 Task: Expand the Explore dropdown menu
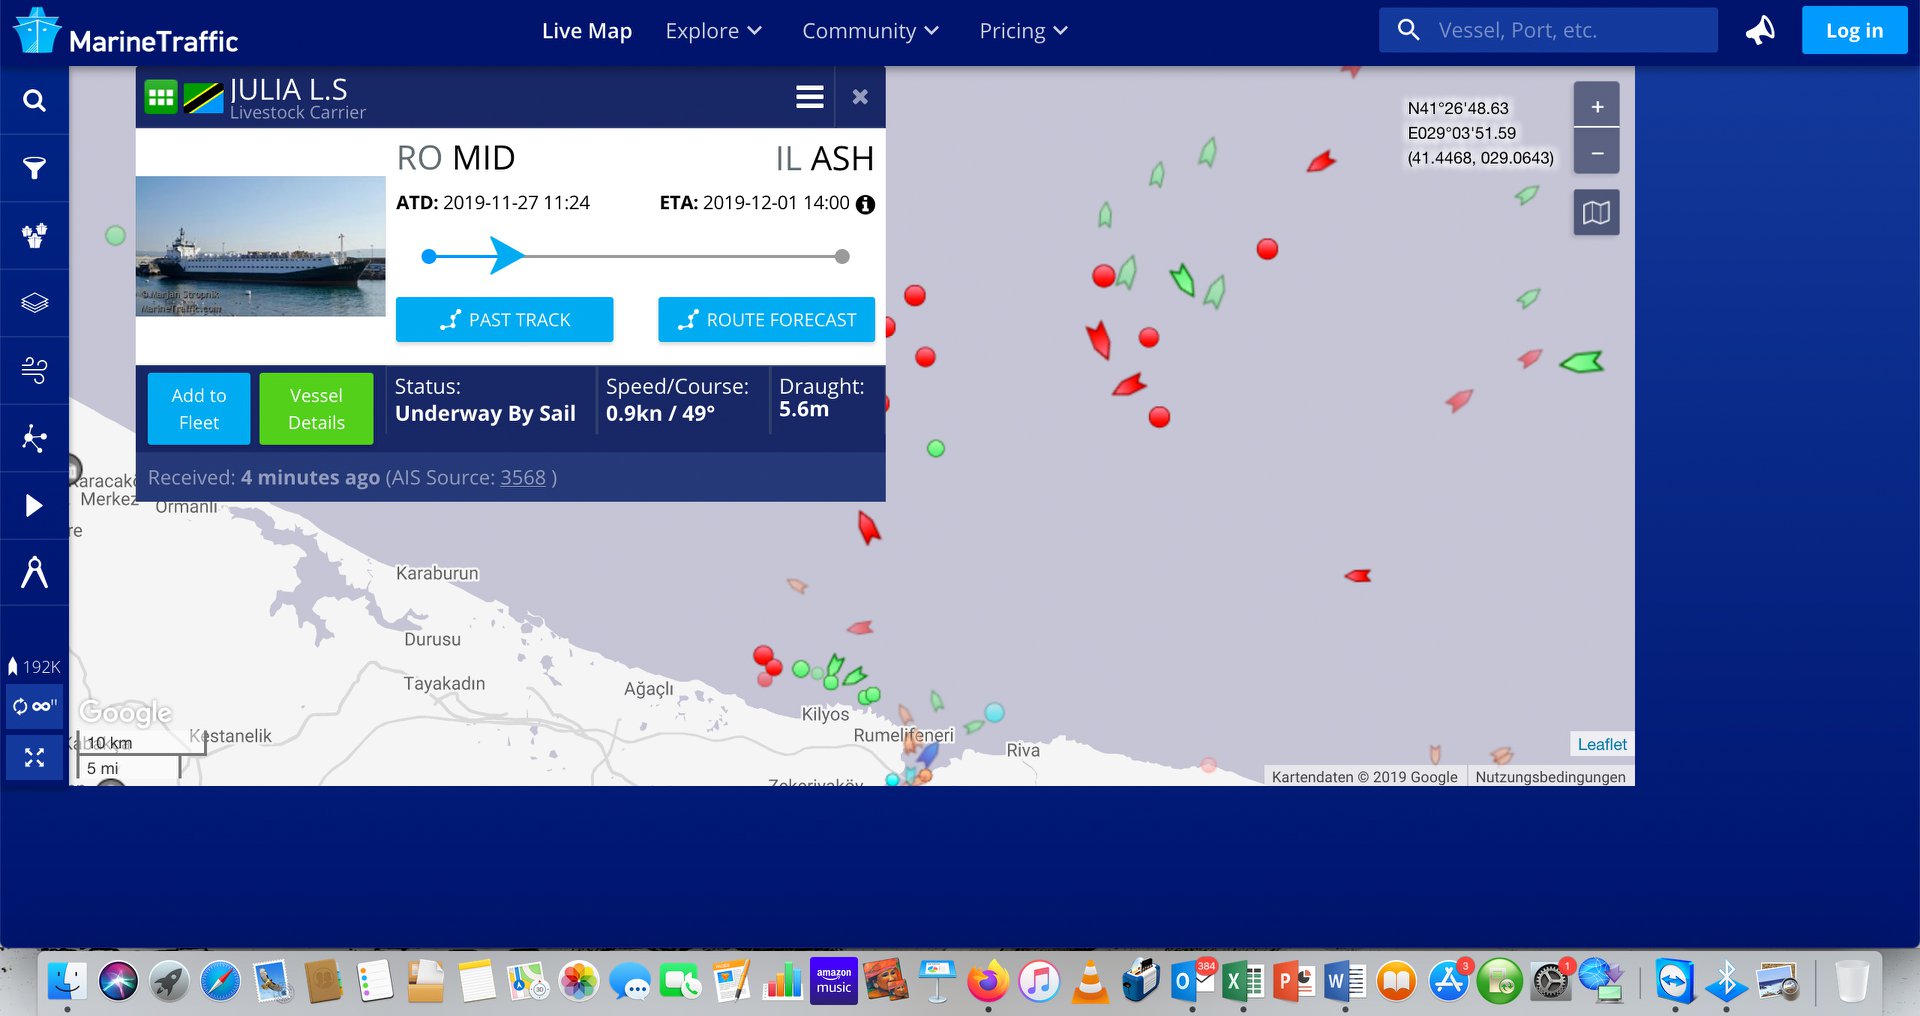pos(713,31)
